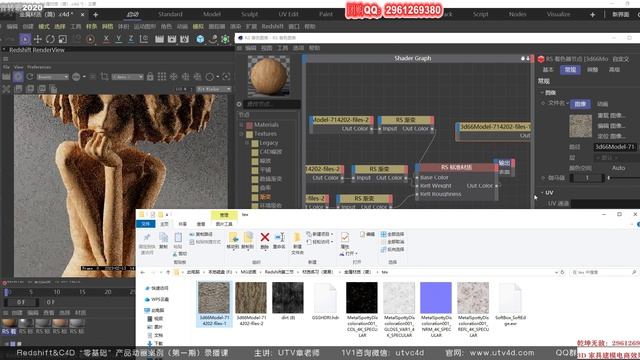Toggle the coordinate system icon next to Z
Viewport: 640px width, 360px height.
pos(144,39)
